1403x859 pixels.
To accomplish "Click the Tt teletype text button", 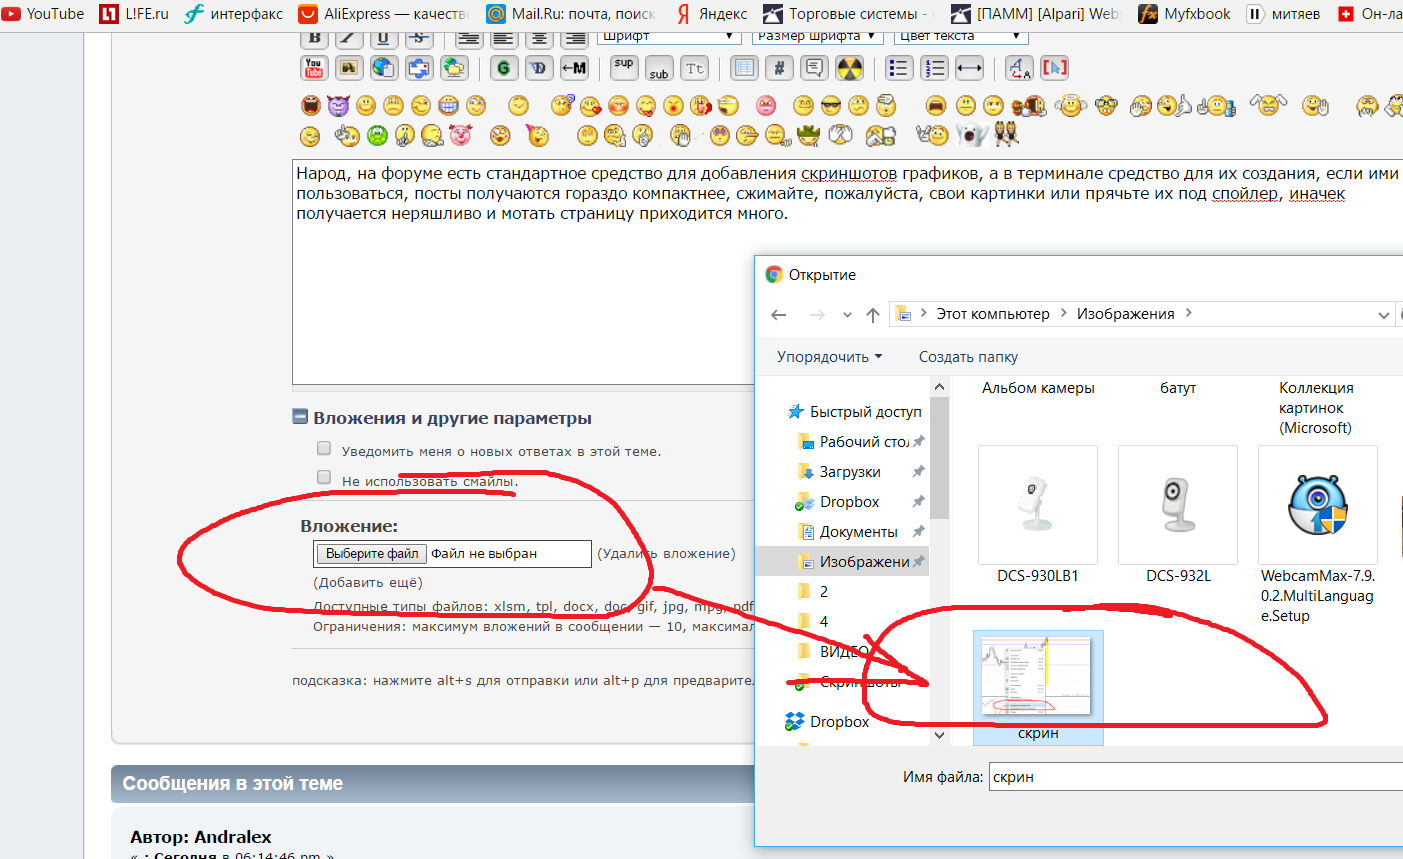I will 694,68.
